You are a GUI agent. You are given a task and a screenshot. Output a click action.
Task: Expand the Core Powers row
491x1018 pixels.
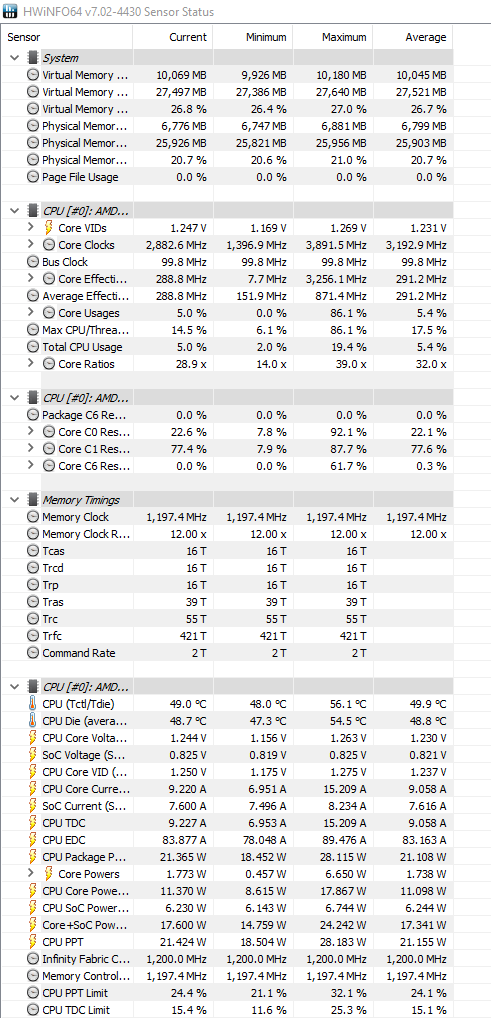[x=31, y=874]
